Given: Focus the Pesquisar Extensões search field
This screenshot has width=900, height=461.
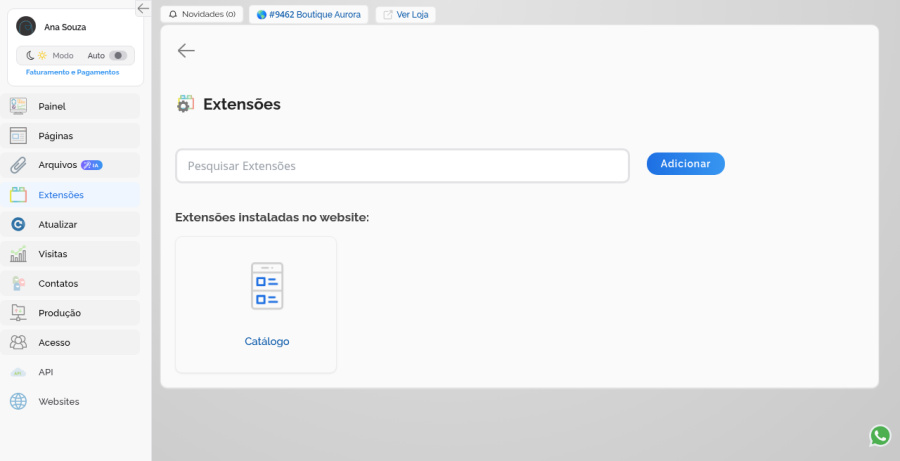Looking at the screenshot, I should pyautogui.click(x=402, y=166).
